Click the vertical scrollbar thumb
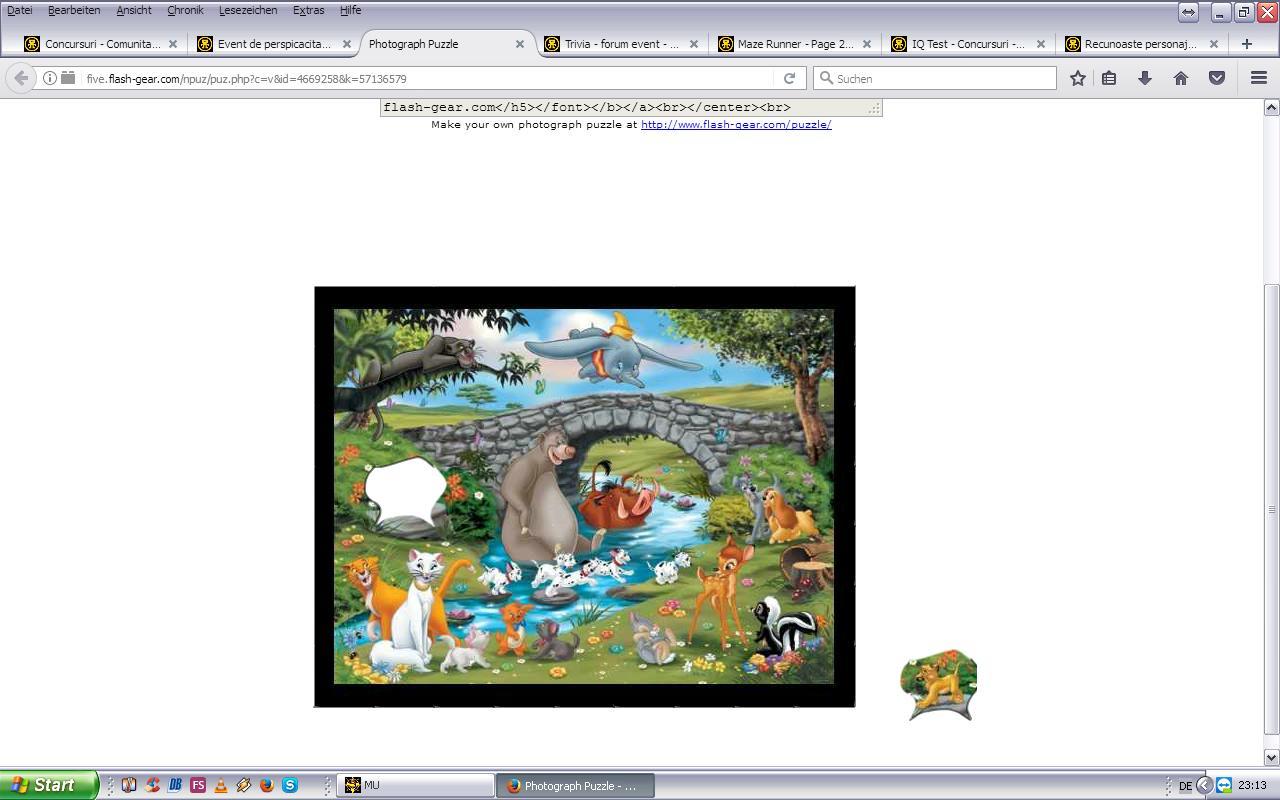The width and height of the screenshot is (1280, 800). pyautogui.click(x=1272, y=510)
